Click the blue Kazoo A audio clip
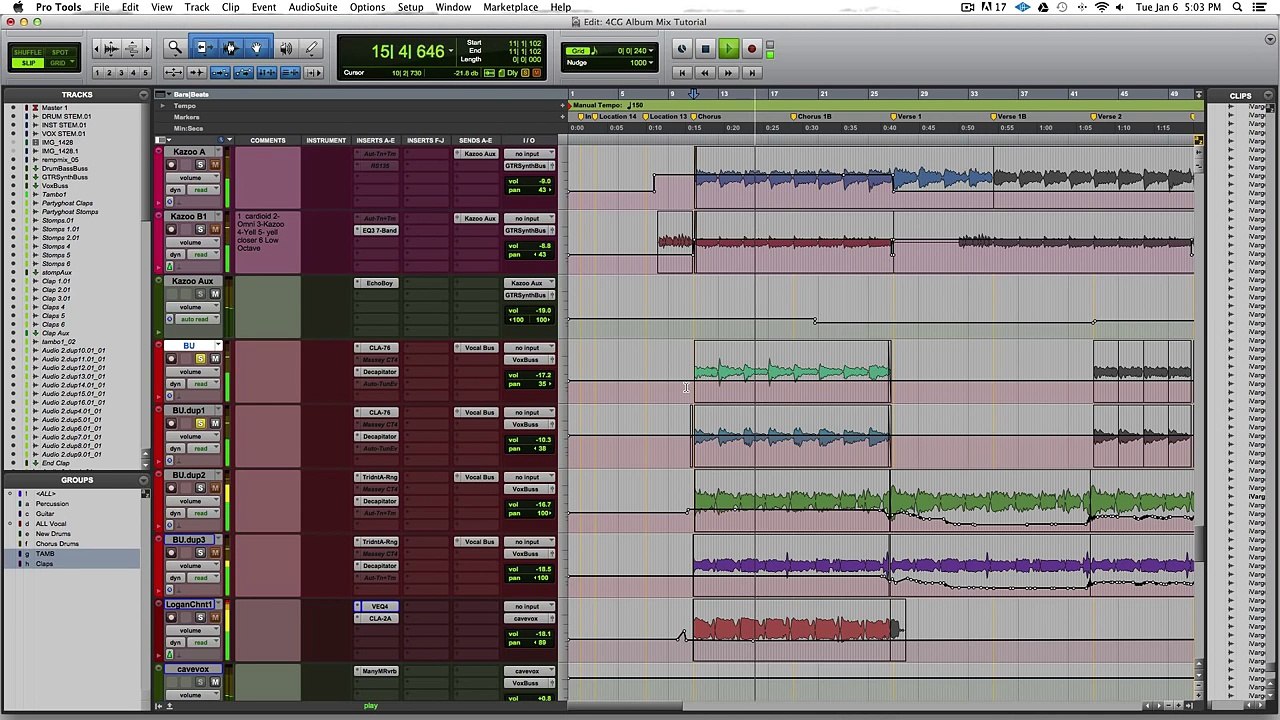The image size is (1280, 720). [844, 180]
